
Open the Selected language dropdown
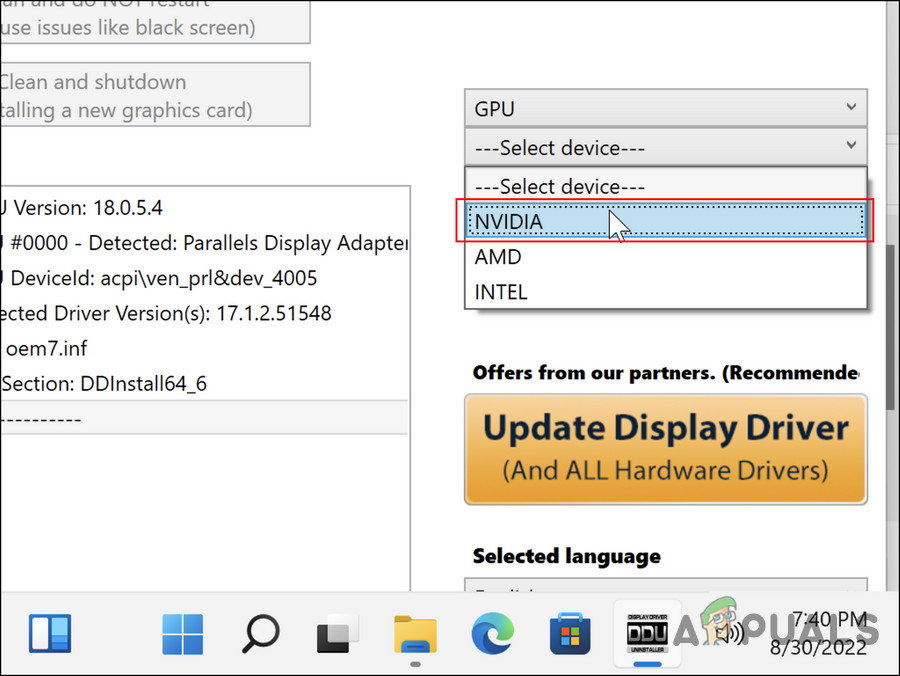666,585
